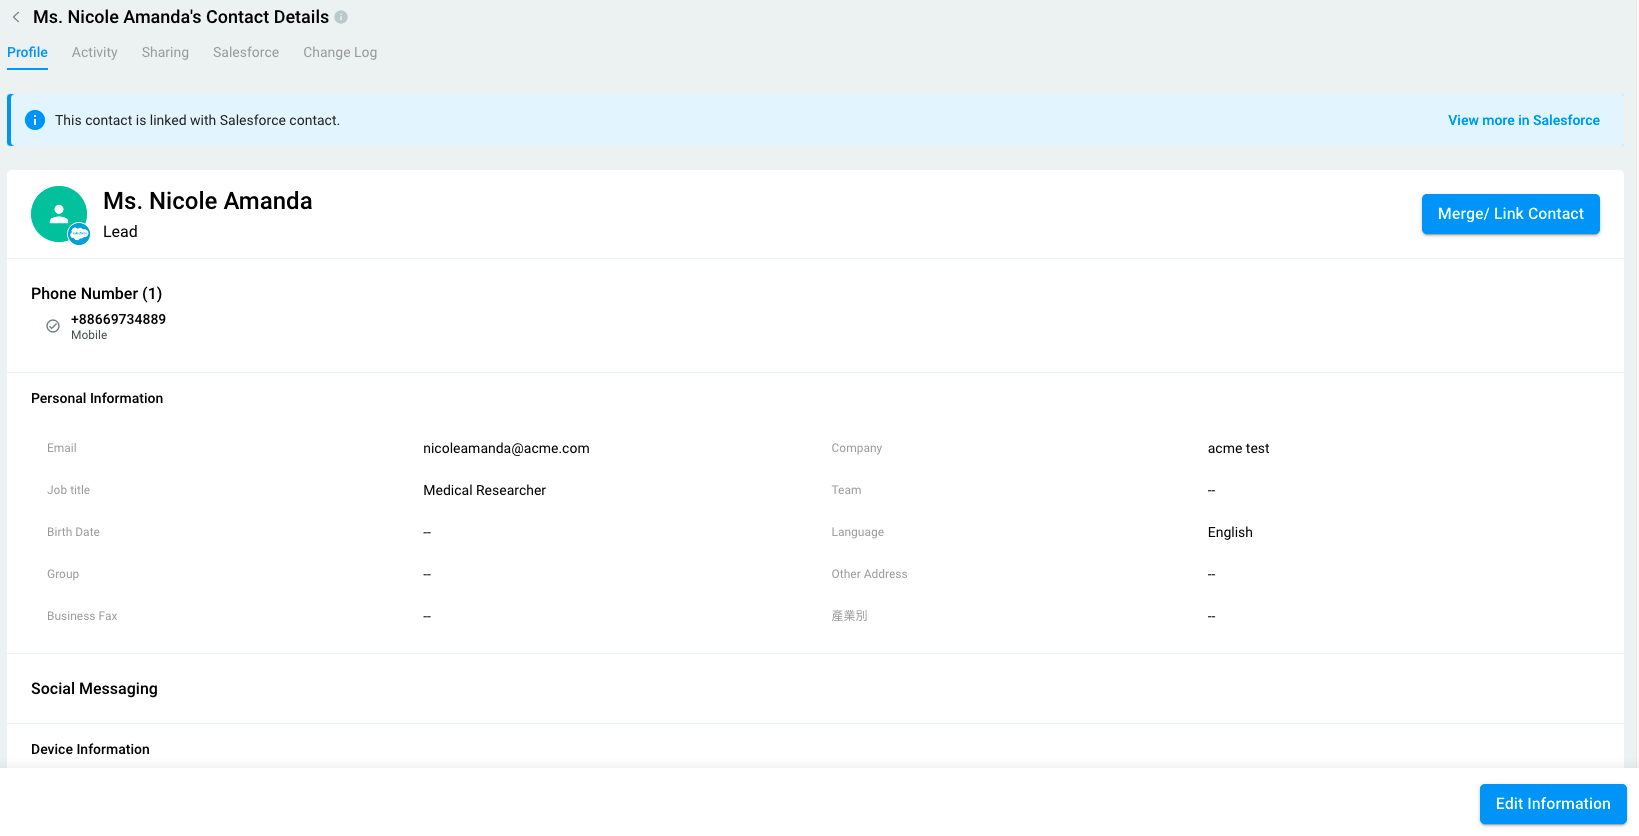This screenshot has height=836, width=1639.
Task: View the Change Log tab
Action: (340, 52)
